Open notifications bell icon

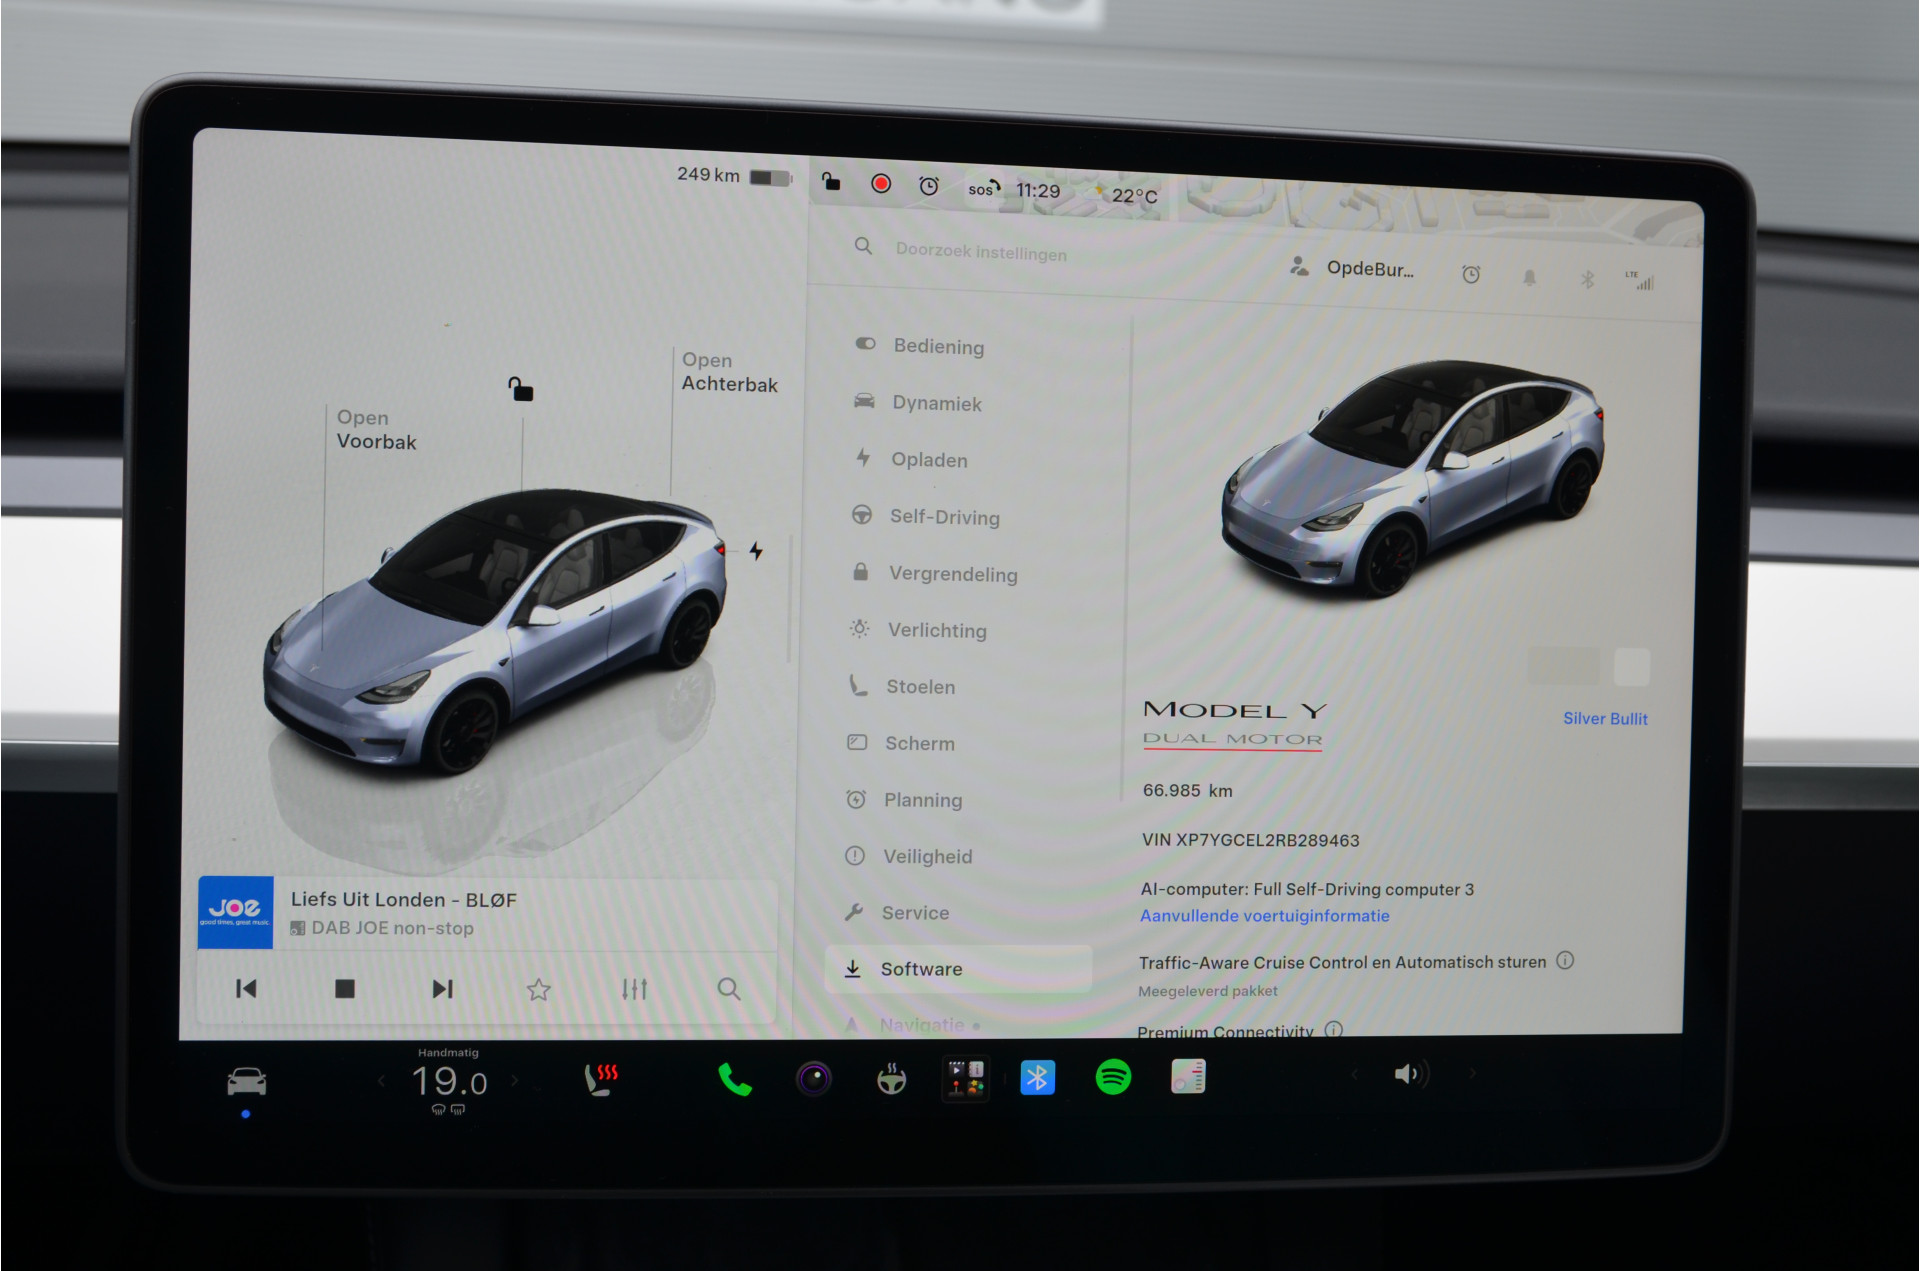(x=1529, y=278)
